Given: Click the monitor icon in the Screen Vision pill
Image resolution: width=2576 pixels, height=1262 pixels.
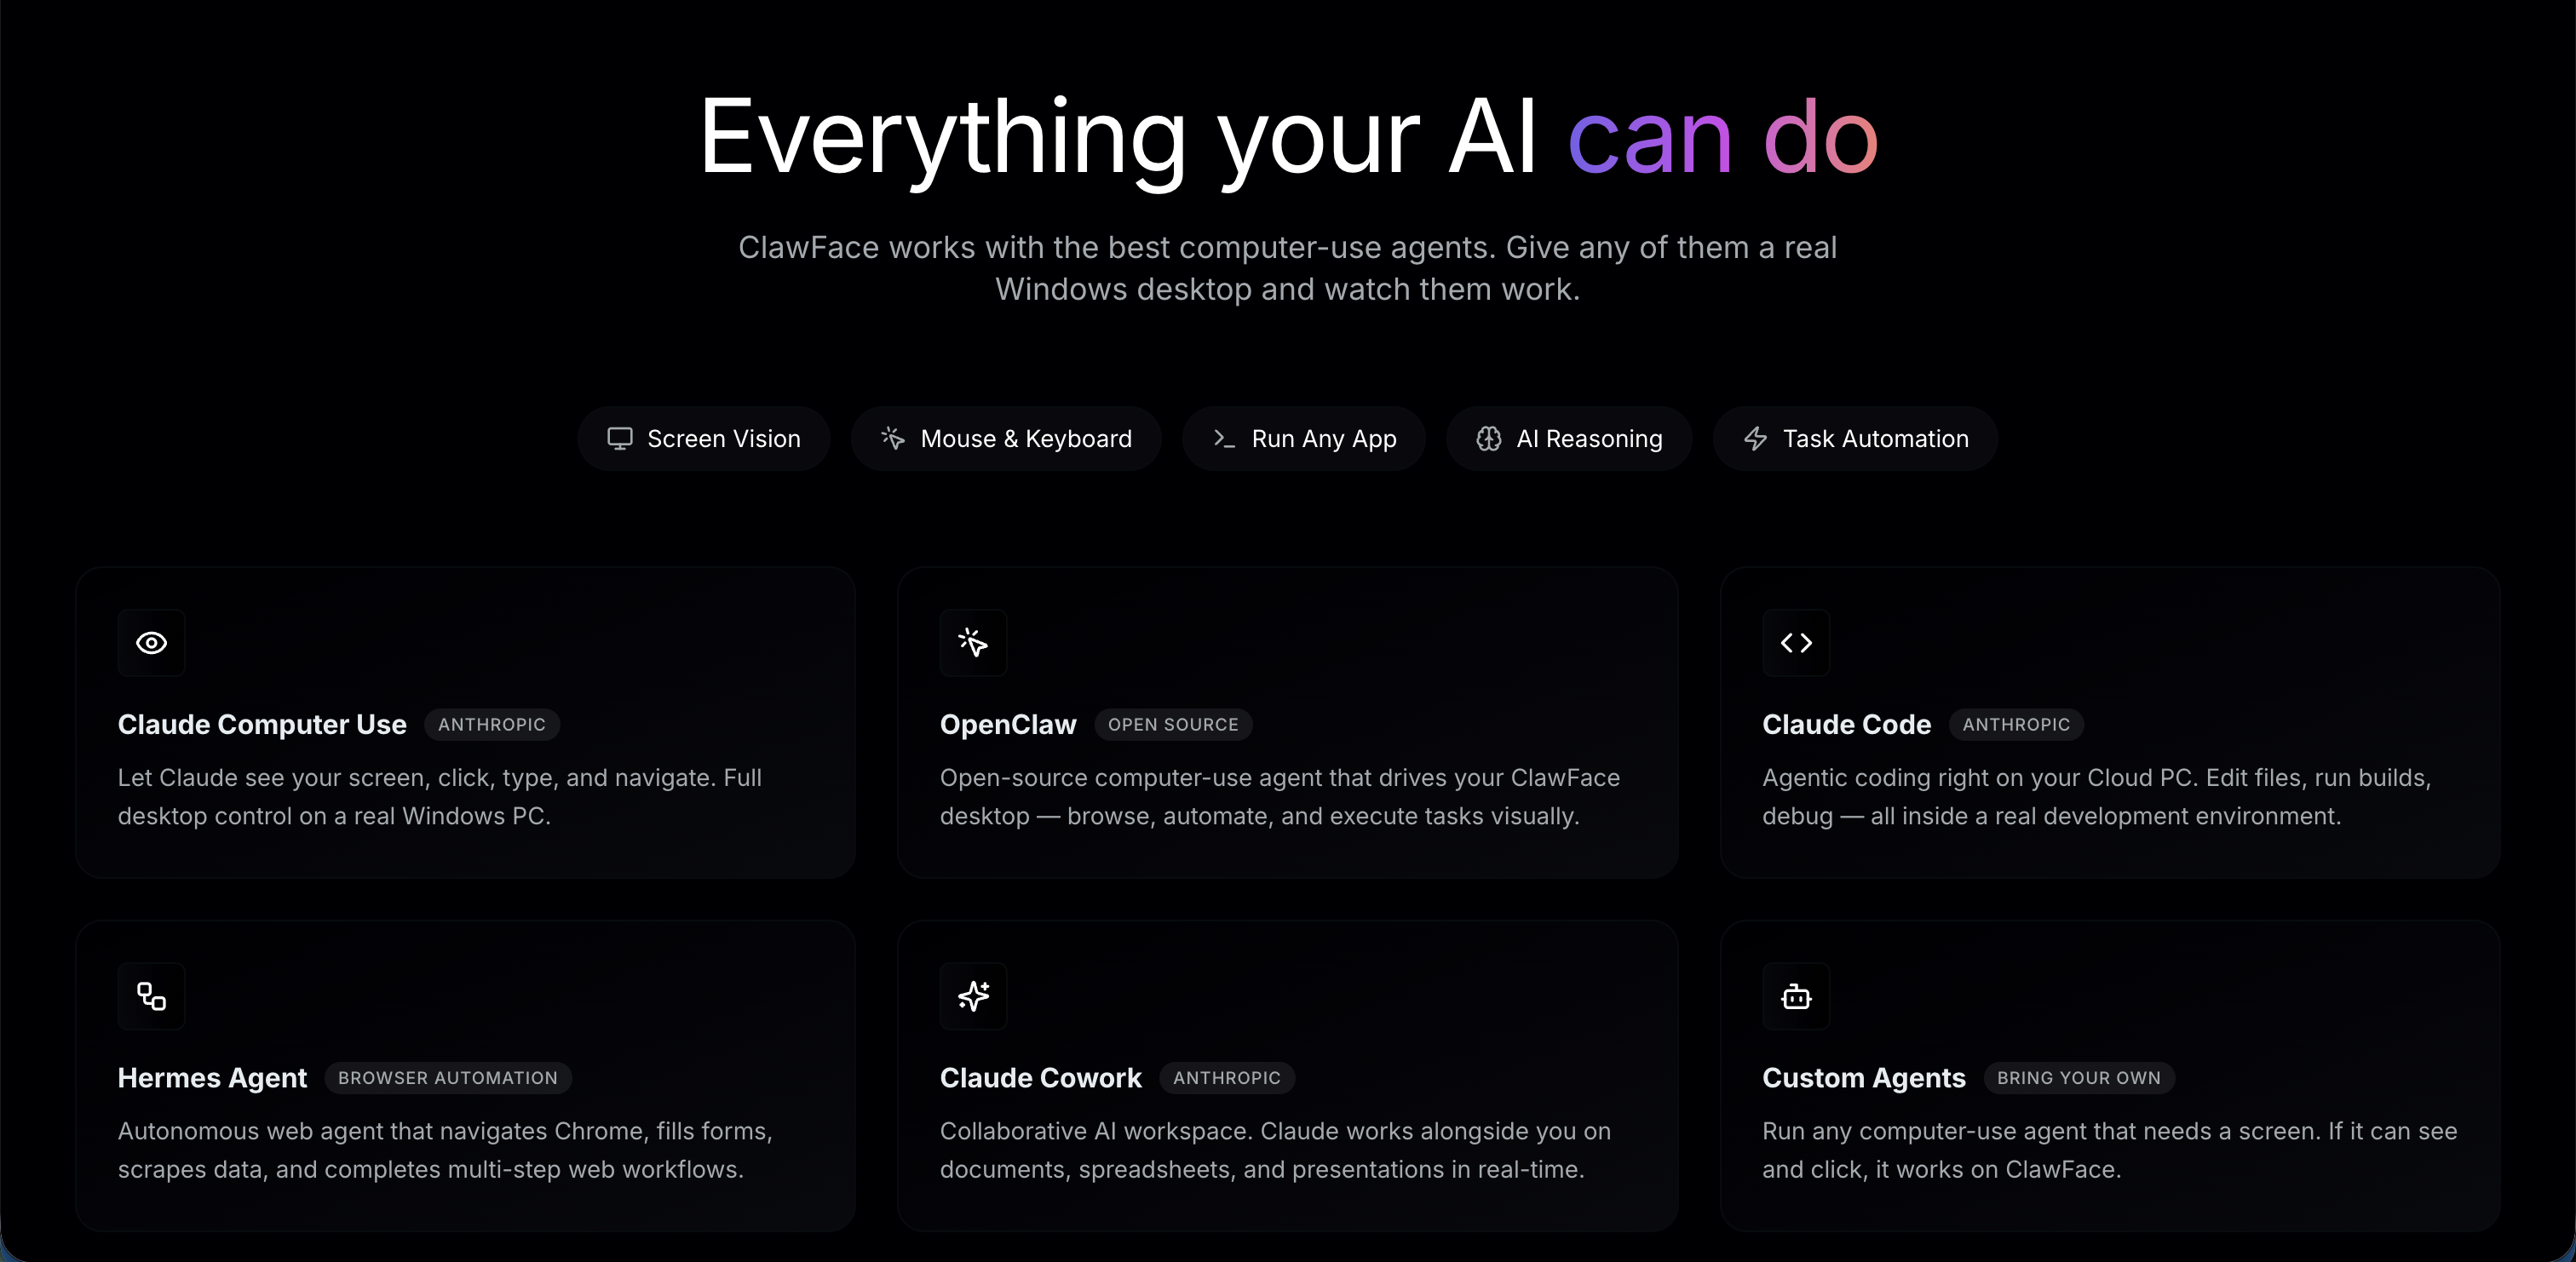Looking at the screenshot, I should (620, 439).
